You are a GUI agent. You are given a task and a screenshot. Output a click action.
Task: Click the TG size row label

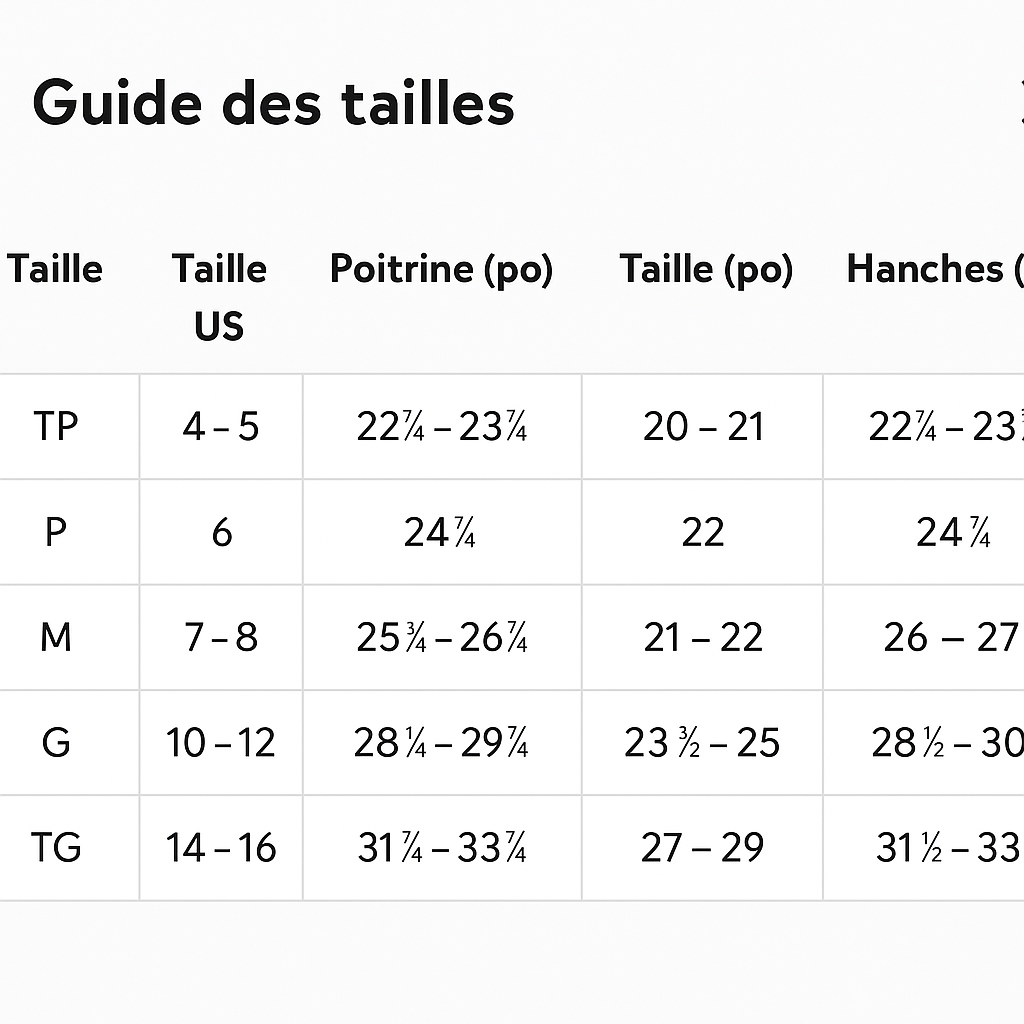click(55, 848)
